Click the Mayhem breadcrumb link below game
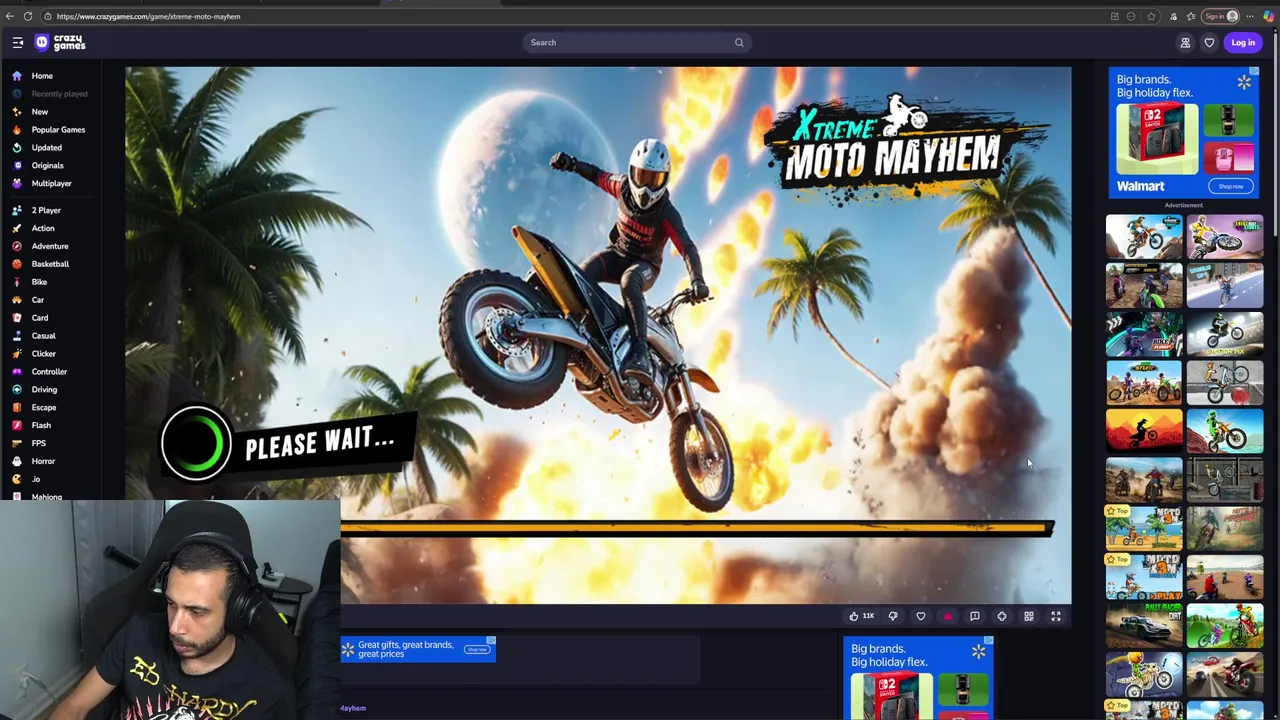The width and height of the screenshot is (1280, 720). click(x=353, y=708)
